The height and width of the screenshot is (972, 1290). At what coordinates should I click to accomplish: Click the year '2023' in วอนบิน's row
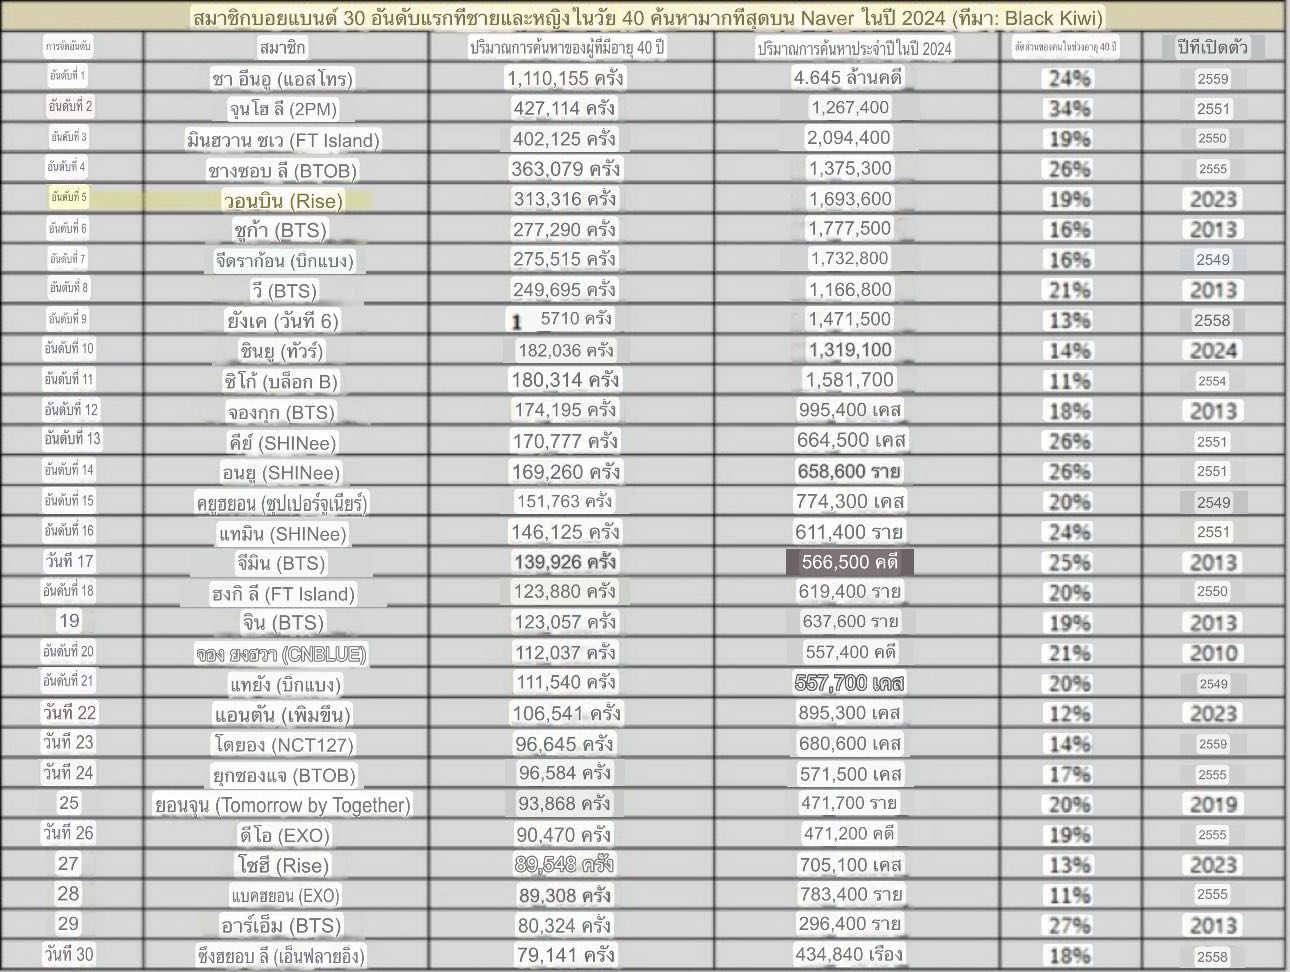click(x=1213, y=200)
